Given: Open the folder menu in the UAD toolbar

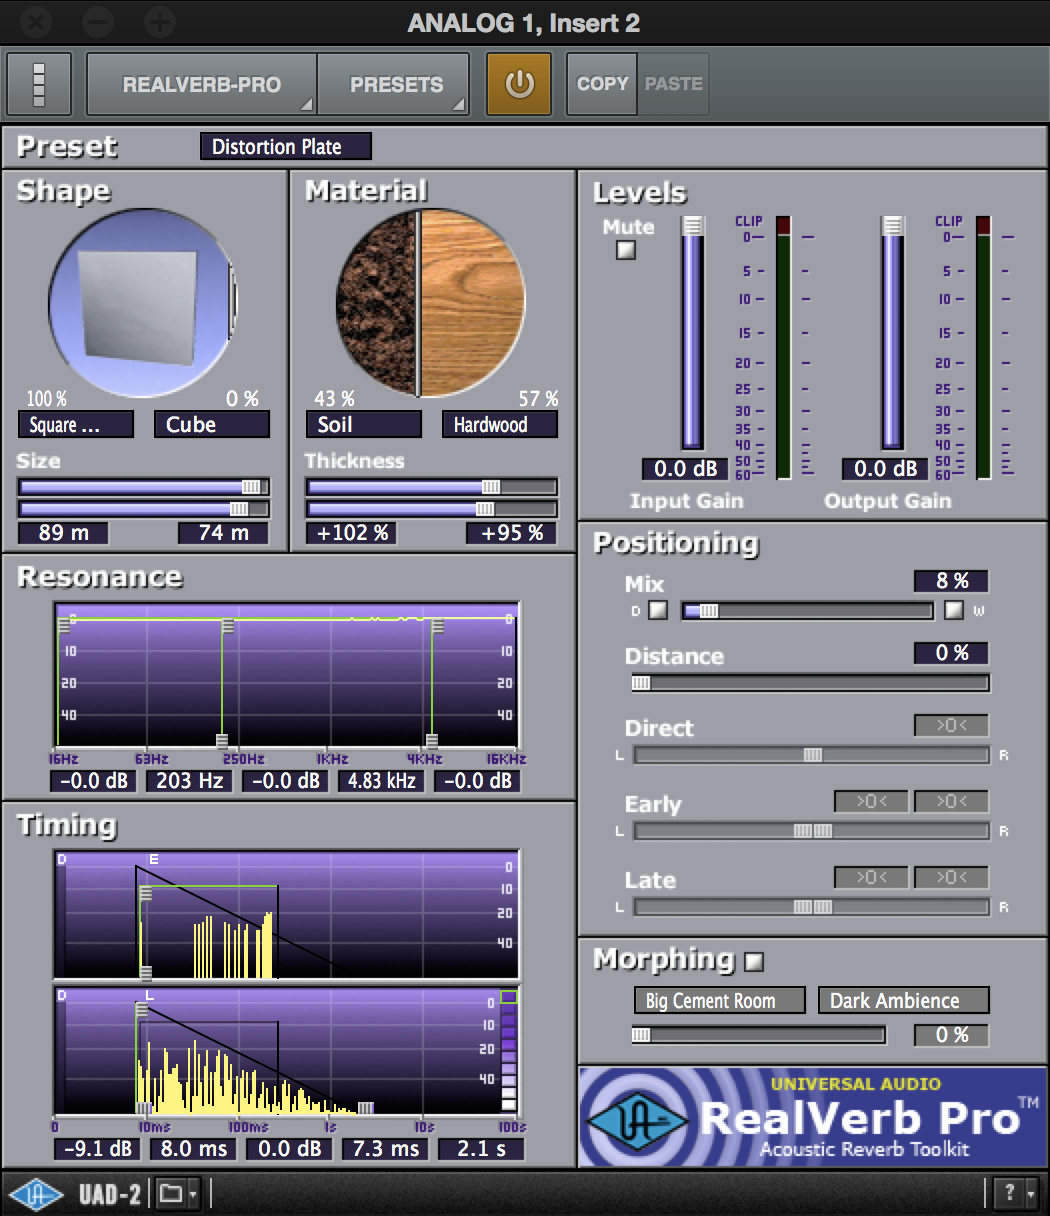Looking at the screenshot, I should pos(179,1193).
